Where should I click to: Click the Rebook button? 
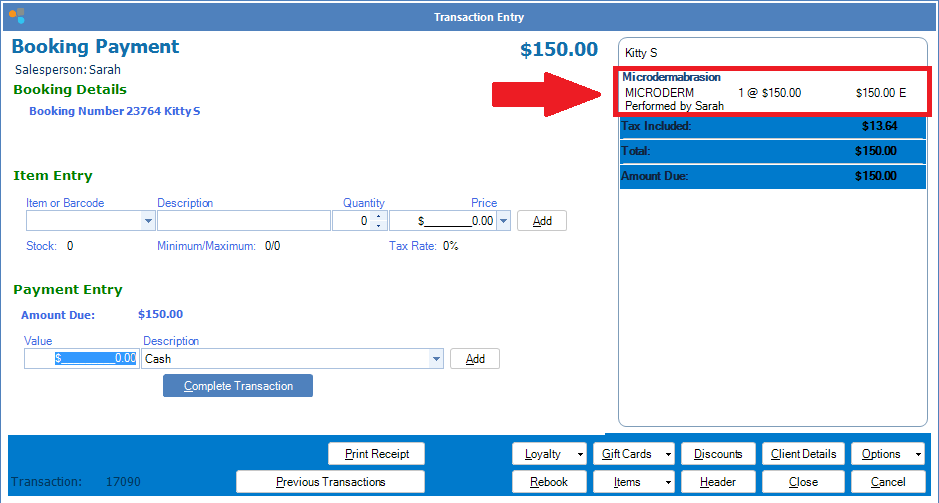tap(549, 482)
